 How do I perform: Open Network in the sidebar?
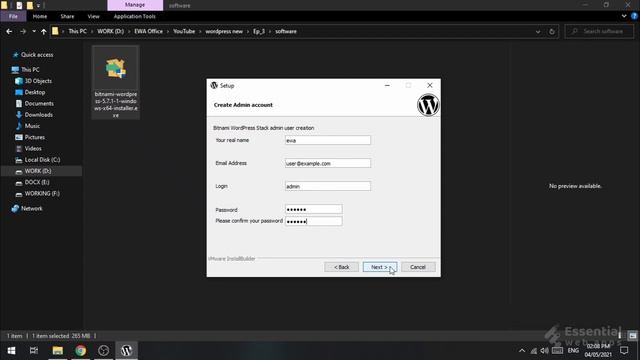coord(31,209)
